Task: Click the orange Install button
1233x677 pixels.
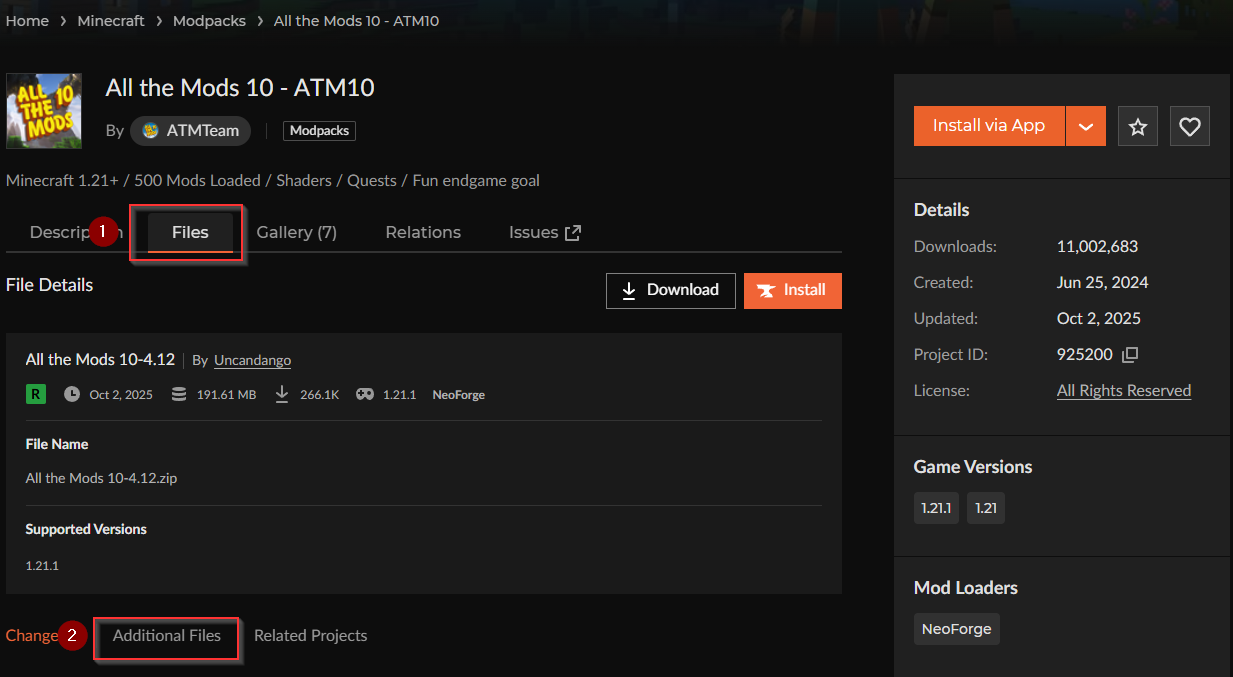Action: (792, 290)
